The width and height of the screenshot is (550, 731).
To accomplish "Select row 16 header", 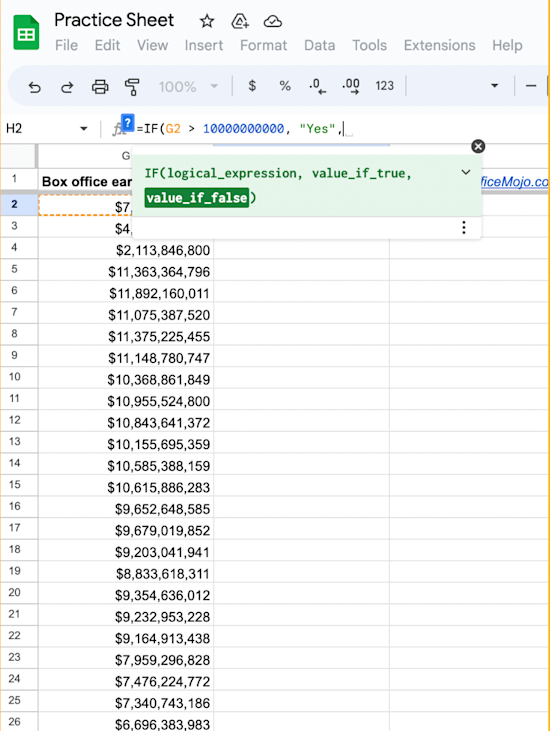I will click(x=14, y=506).
